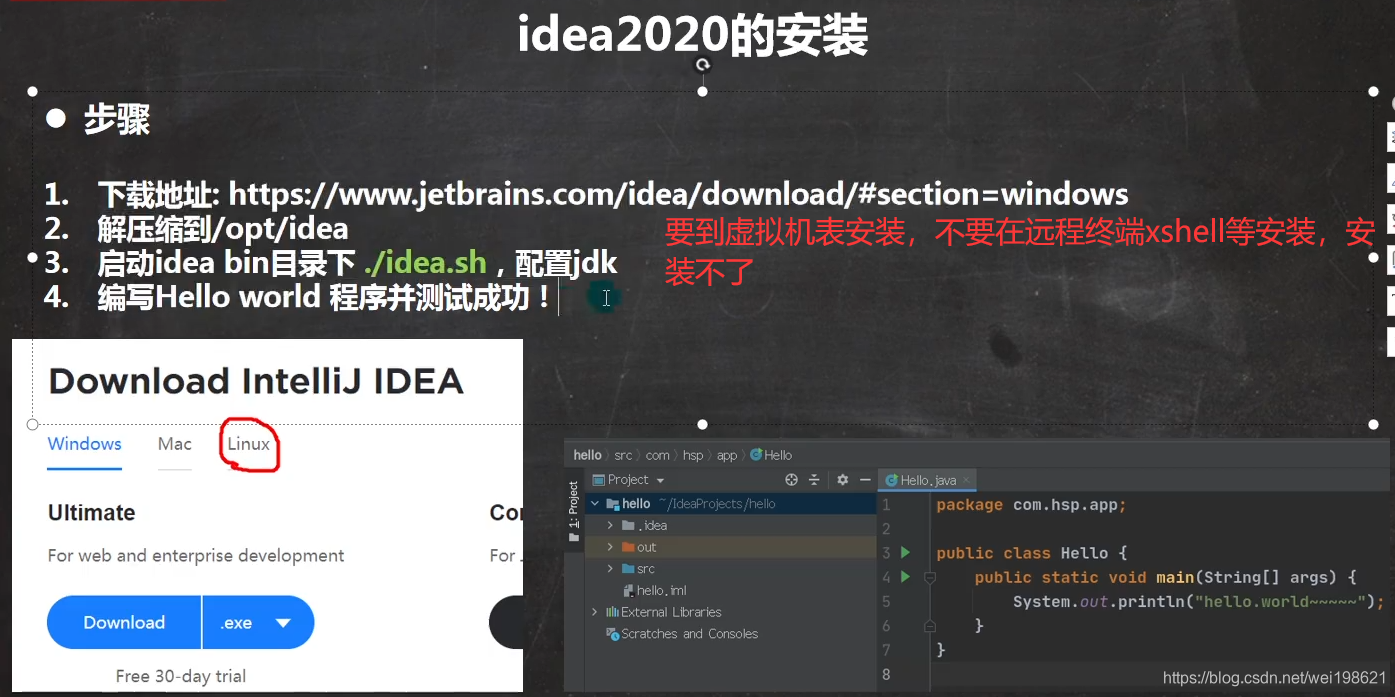Click 'Select Opened File' target icon in Project panel
Image resolution: width=1395 pixels, height=697 pixels.
792,480
